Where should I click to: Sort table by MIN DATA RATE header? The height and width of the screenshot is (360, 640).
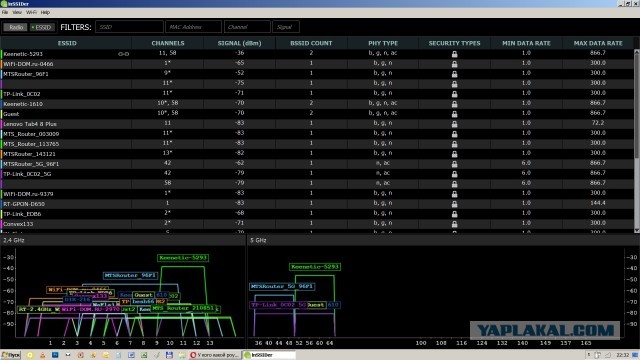pos(526,43)
